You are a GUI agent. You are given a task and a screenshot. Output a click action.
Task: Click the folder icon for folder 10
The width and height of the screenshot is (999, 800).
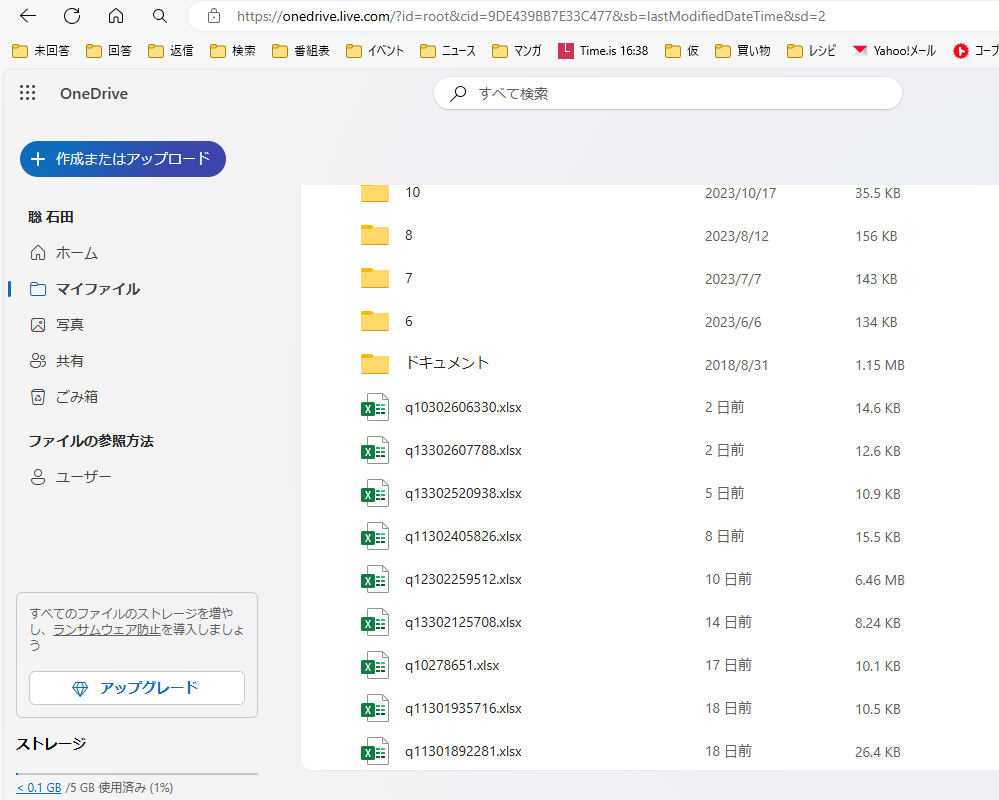(x=375, y=193)
